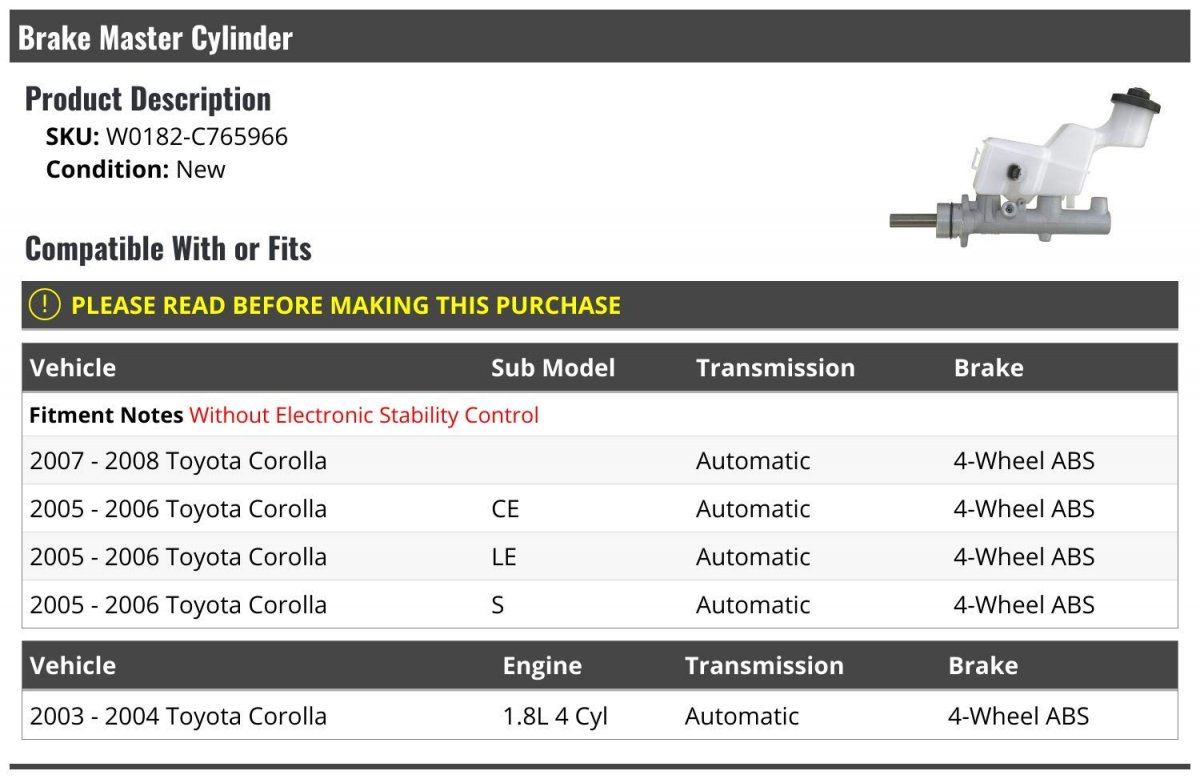Click the 1.8L 4 Cyl engine cell
The image size is (1200, 779).
click(x=555, y=717)
